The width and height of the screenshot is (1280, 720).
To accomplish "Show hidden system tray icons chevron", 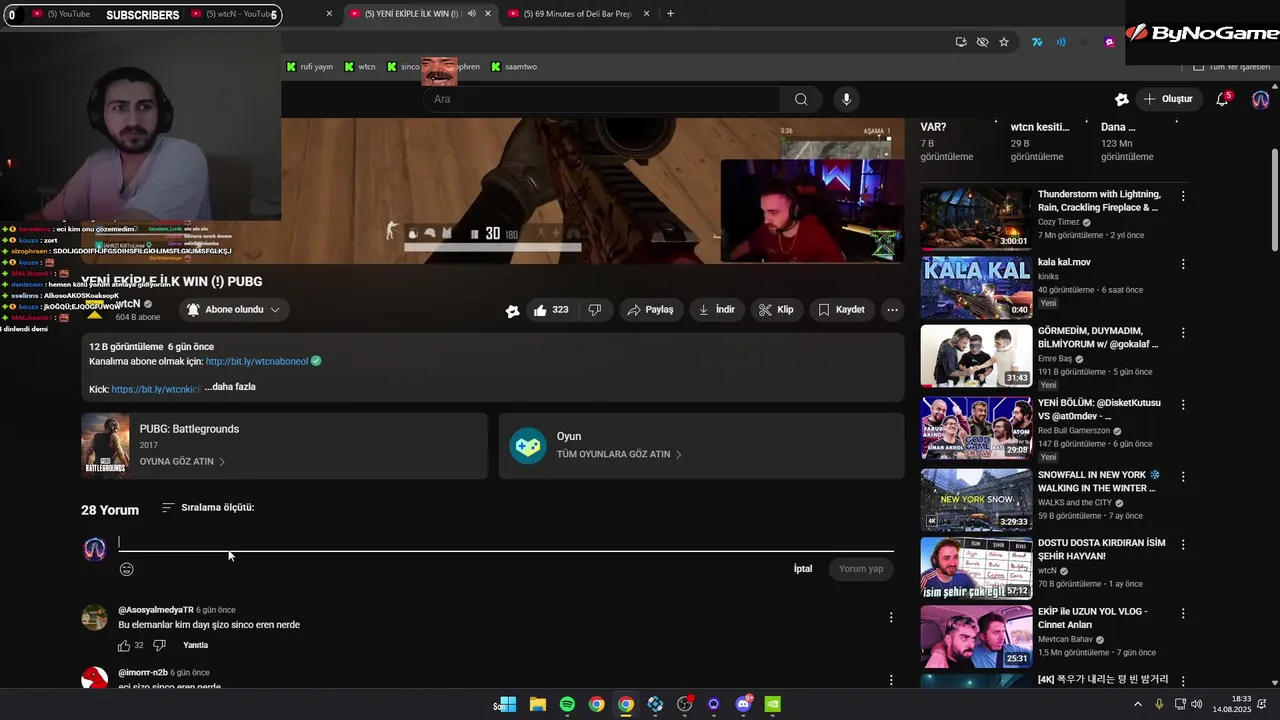I will (1137, 704).
